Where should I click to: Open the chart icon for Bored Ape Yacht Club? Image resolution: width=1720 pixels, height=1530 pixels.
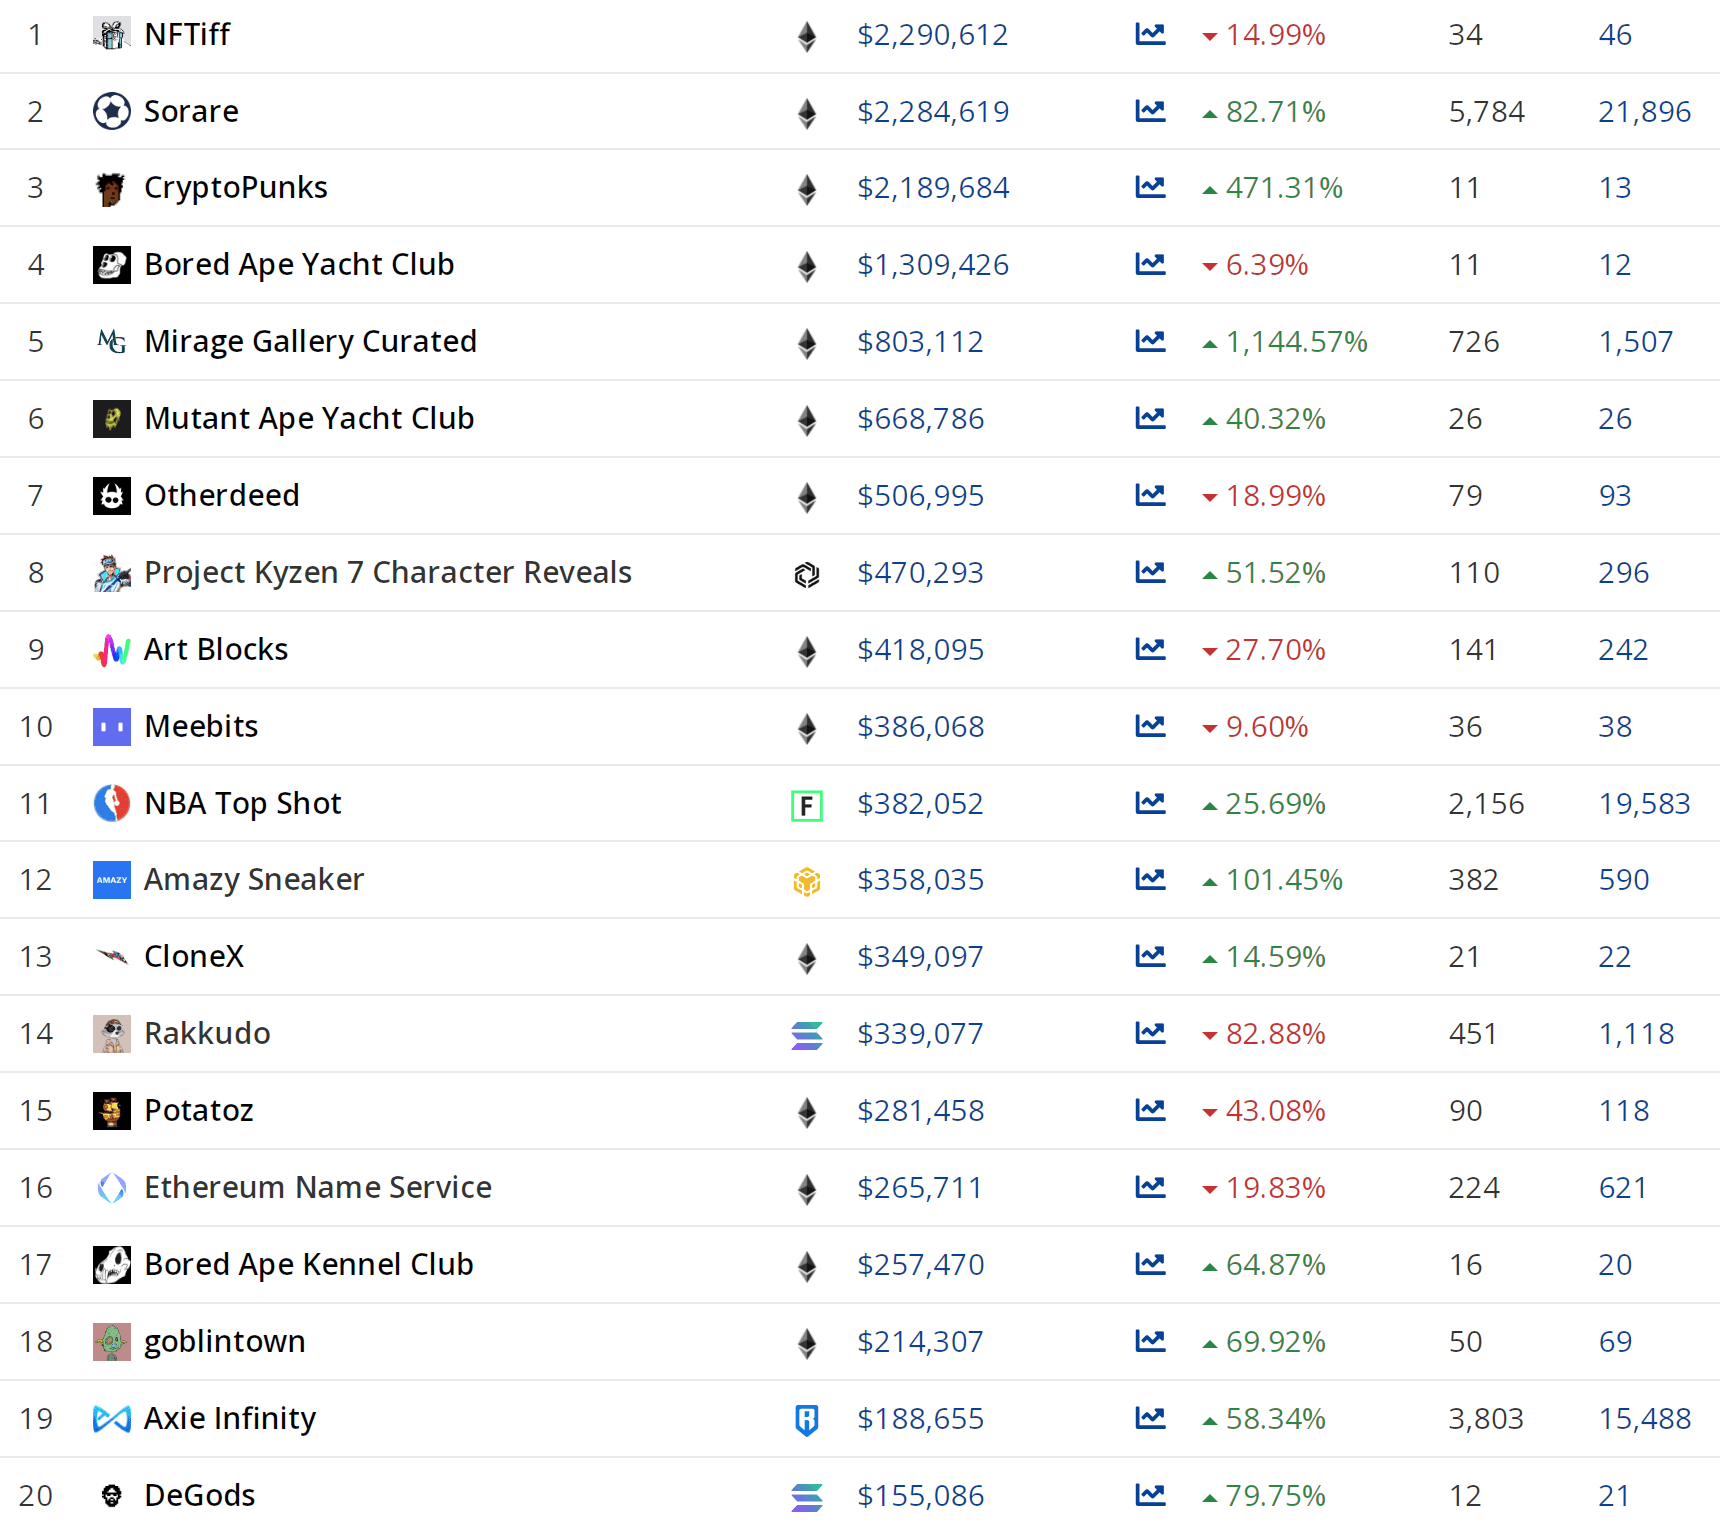[1150, 265]
